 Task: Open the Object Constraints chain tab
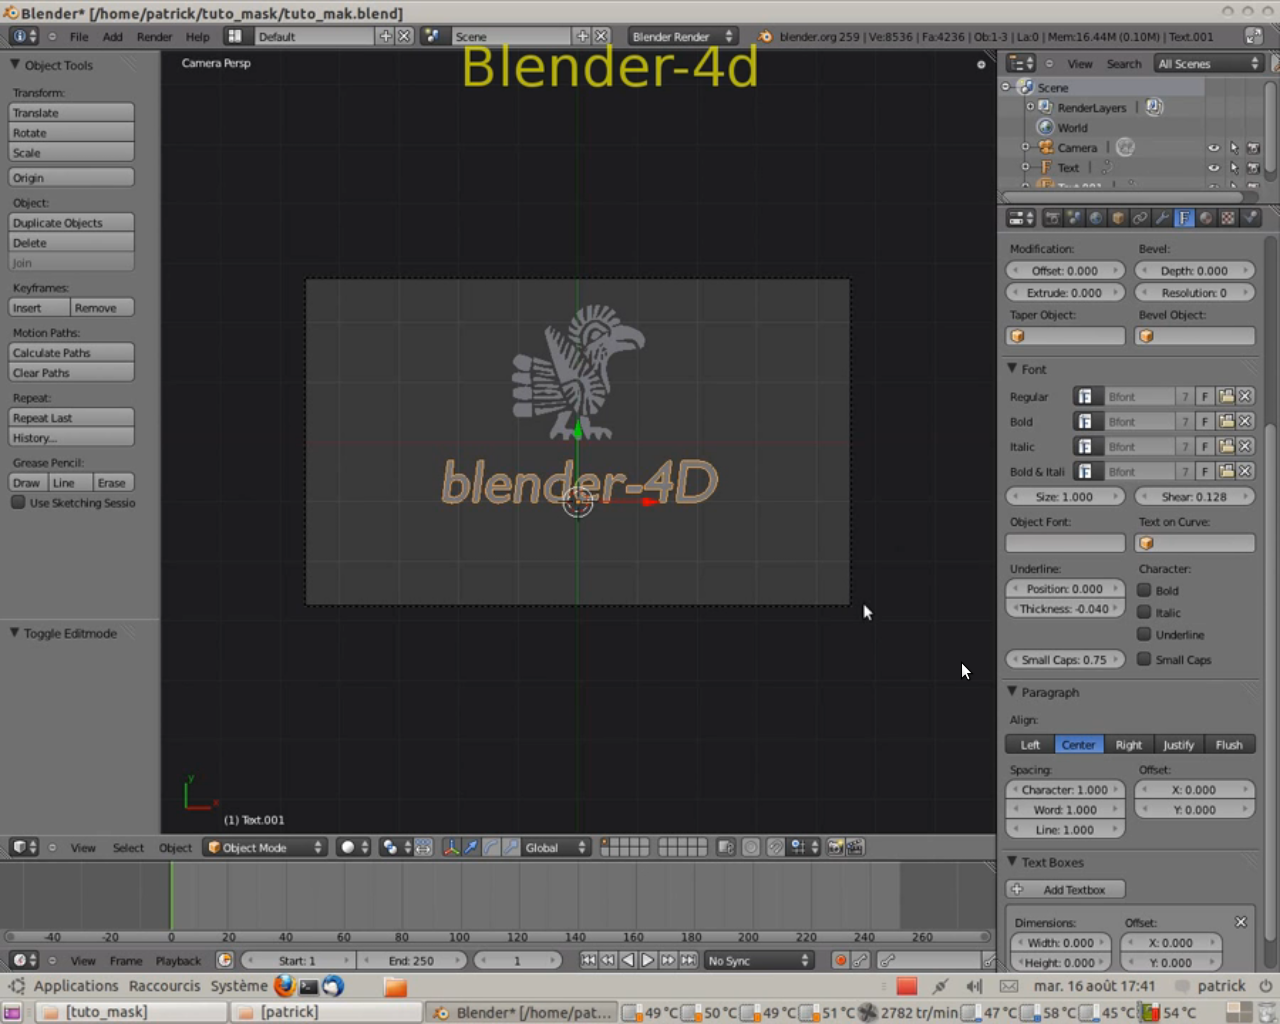coord(1140,218)
